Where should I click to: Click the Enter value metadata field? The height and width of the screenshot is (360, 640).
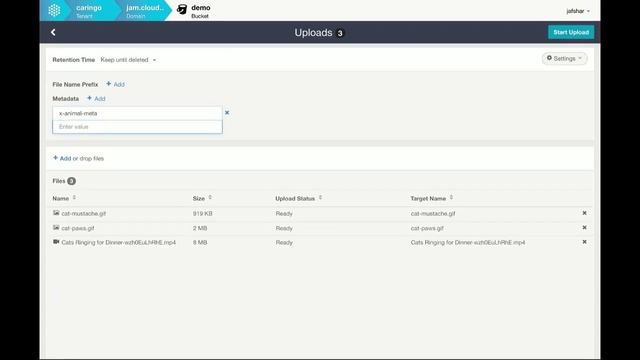pos(137,127)
